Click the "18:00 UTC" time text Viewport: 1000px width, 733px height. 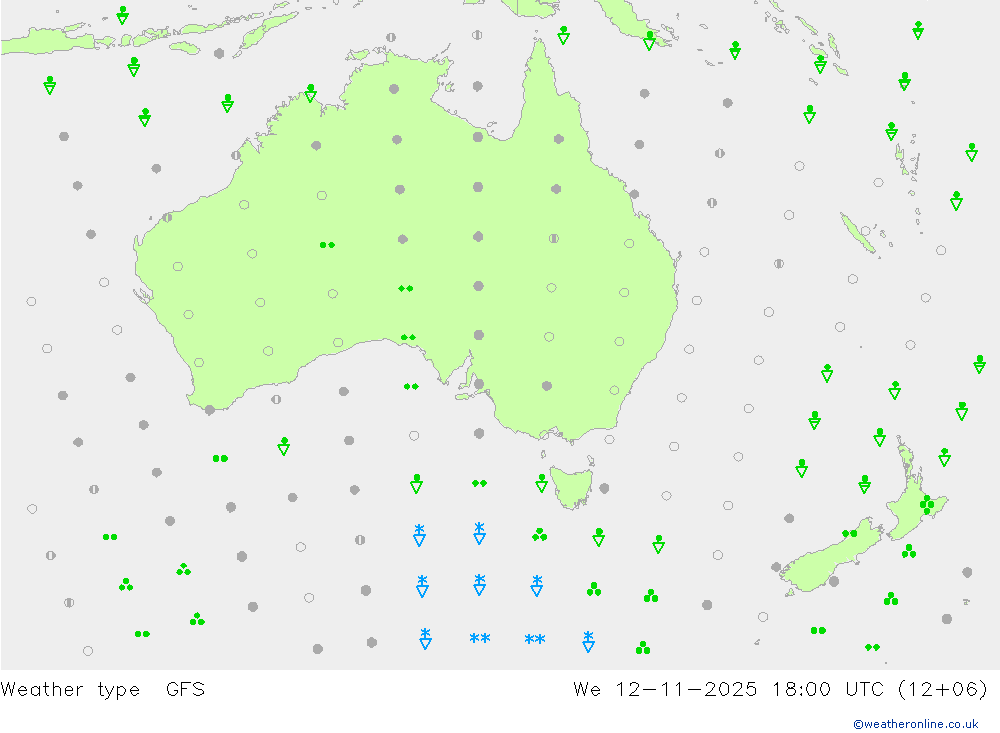[827, 689]
